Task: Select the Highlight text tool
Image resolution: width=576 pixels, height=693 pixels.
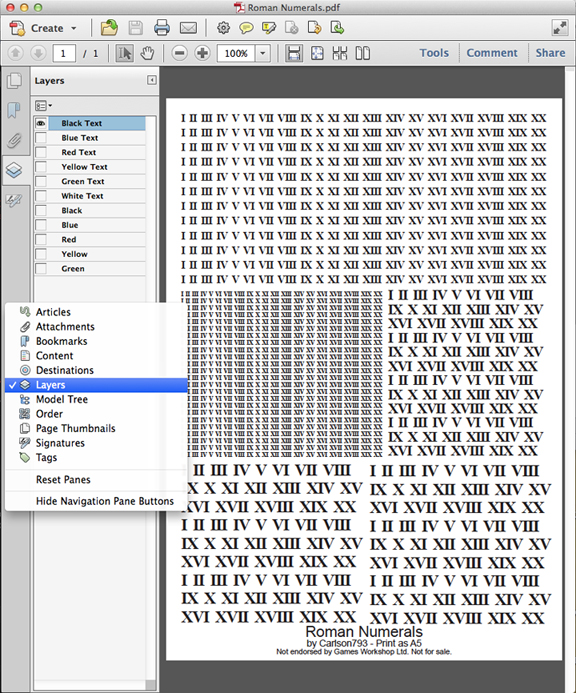Action: point(269,28)
